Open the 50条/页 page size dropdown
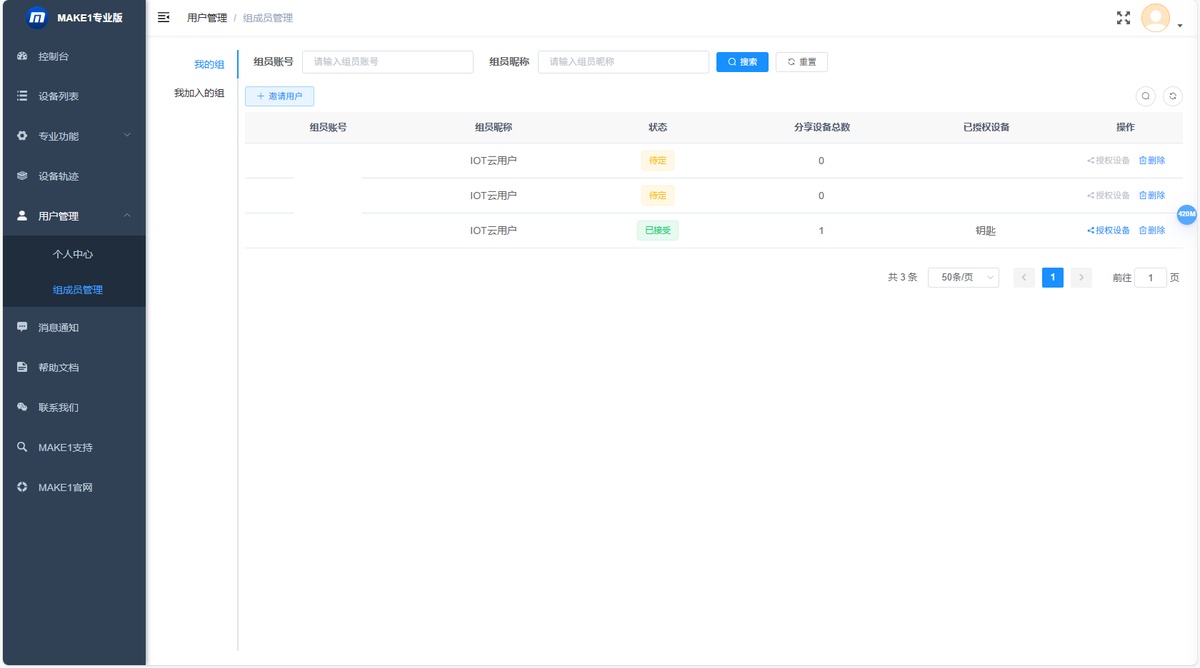1200x668 pixels. tap(963, 277)
